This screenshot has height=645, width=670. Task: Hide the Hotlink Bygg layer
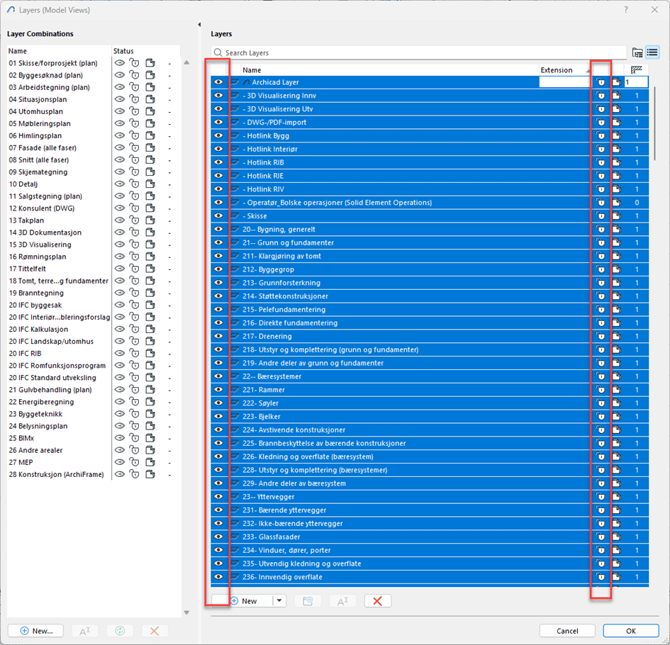tap(219, 135)
